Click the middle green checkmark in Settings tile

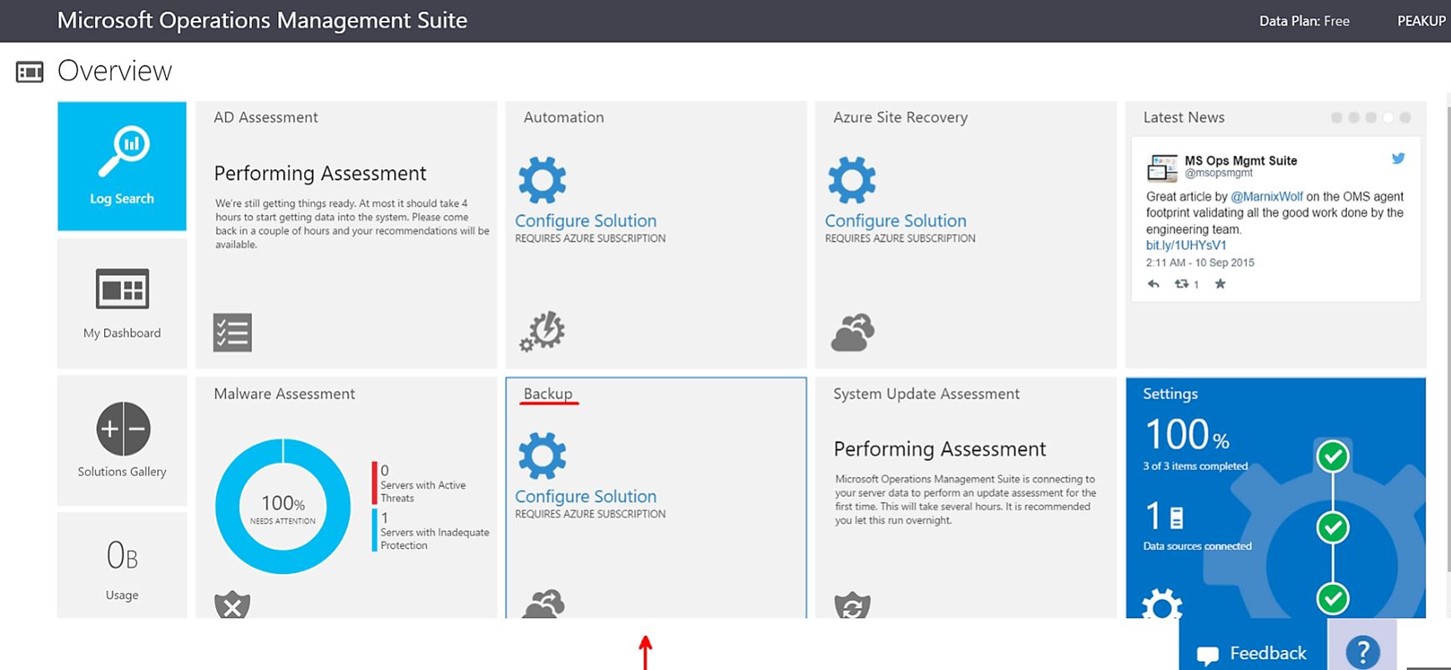tap(1332, 527)
